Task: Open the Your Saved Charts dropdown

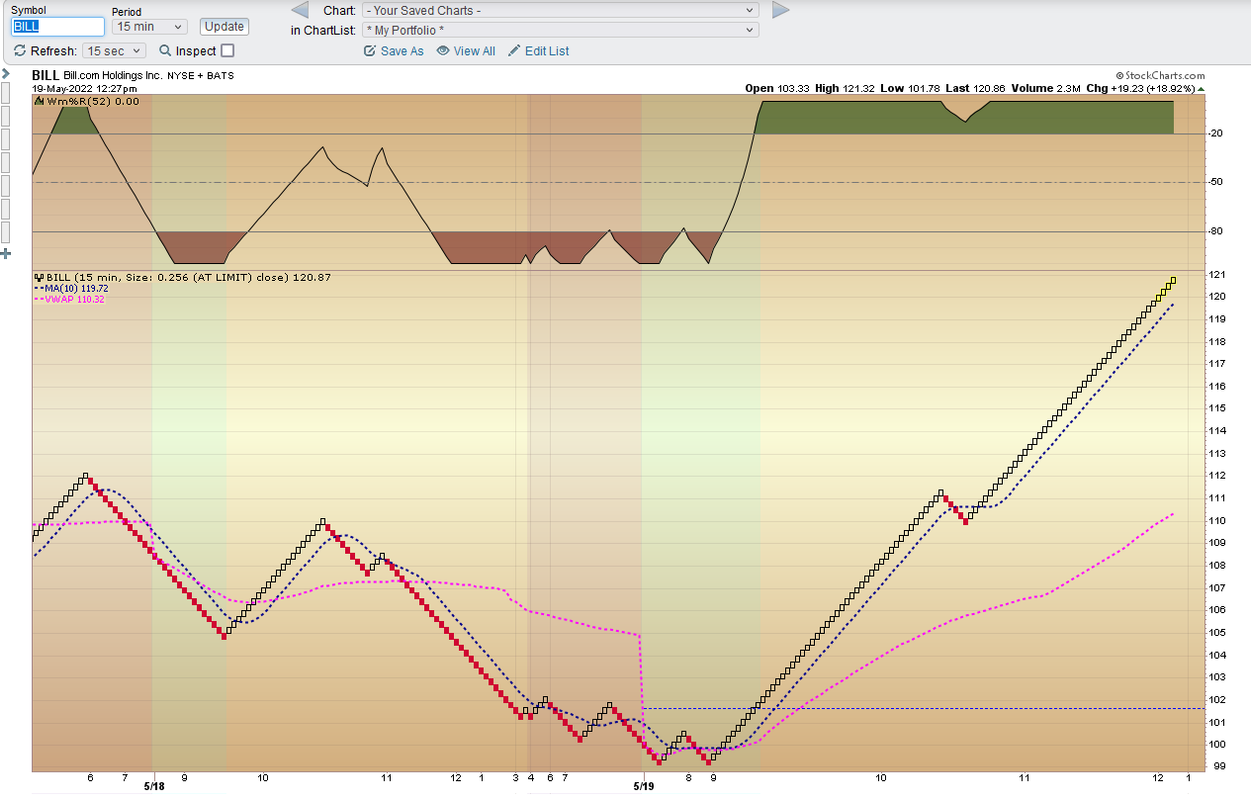Action: tap(561, 10)
